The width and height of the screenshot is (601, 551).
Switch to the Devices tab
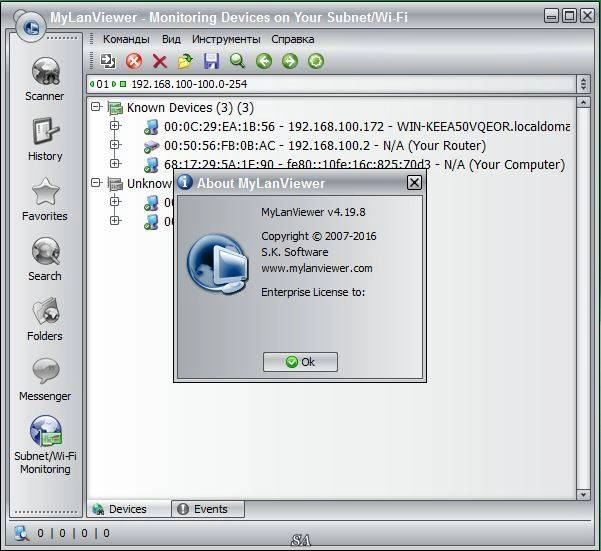(129, 509)
